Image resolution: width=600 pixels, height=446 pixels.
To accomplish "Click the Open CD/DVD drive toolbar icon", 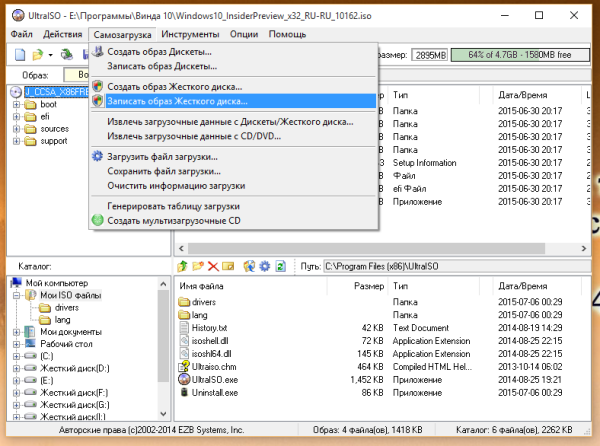I will pyautogui.click(x=67, y=55).
